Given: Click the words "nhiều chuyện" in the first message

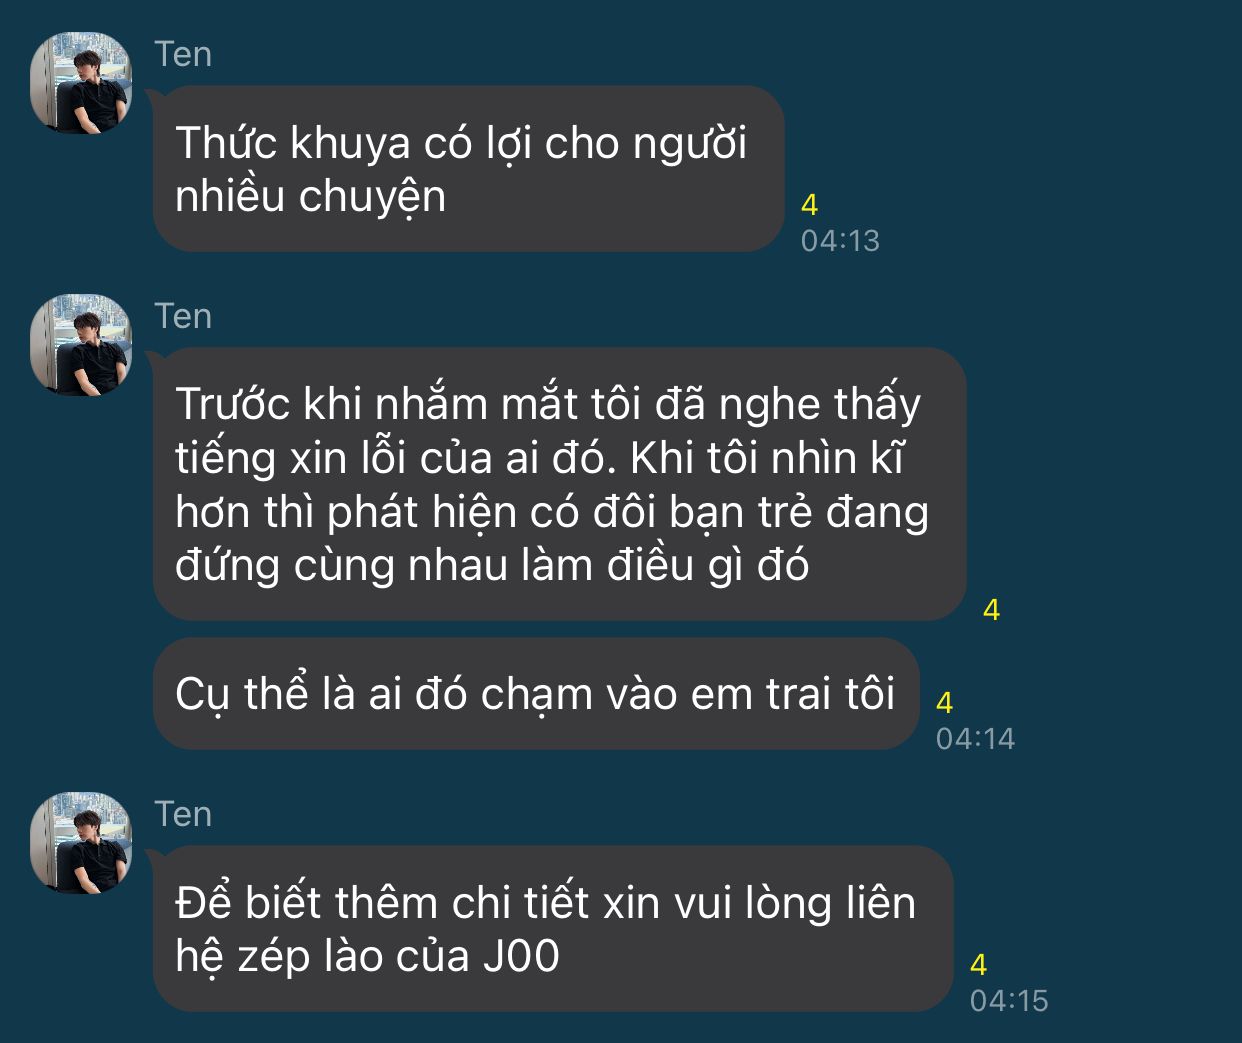Looking at the screenshot, I should pyautogui.click(x=310, y=197).
